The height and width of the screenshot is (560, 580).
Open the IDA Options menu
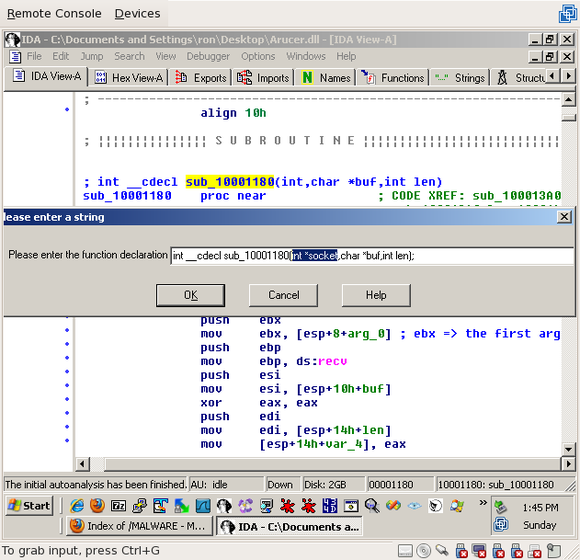[258, 56]
